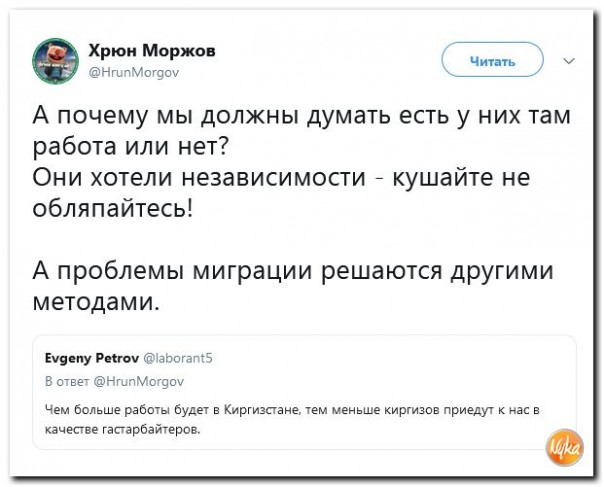The width and height of the screenshot is (604, 487).
Task: Open the Хрюн Моржов display name
Action: (151, 50)
